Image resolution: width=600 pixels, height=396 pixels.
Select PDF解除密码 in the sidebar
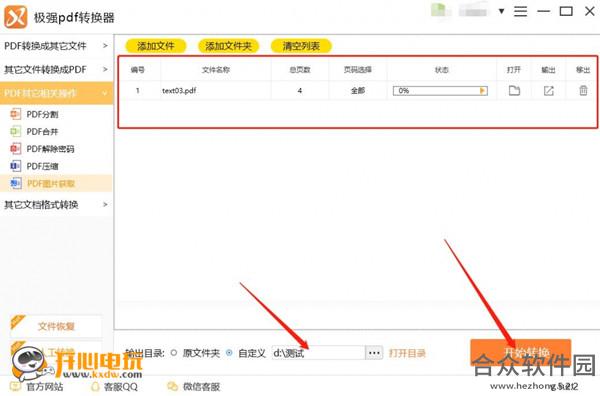tap(50, 149)
